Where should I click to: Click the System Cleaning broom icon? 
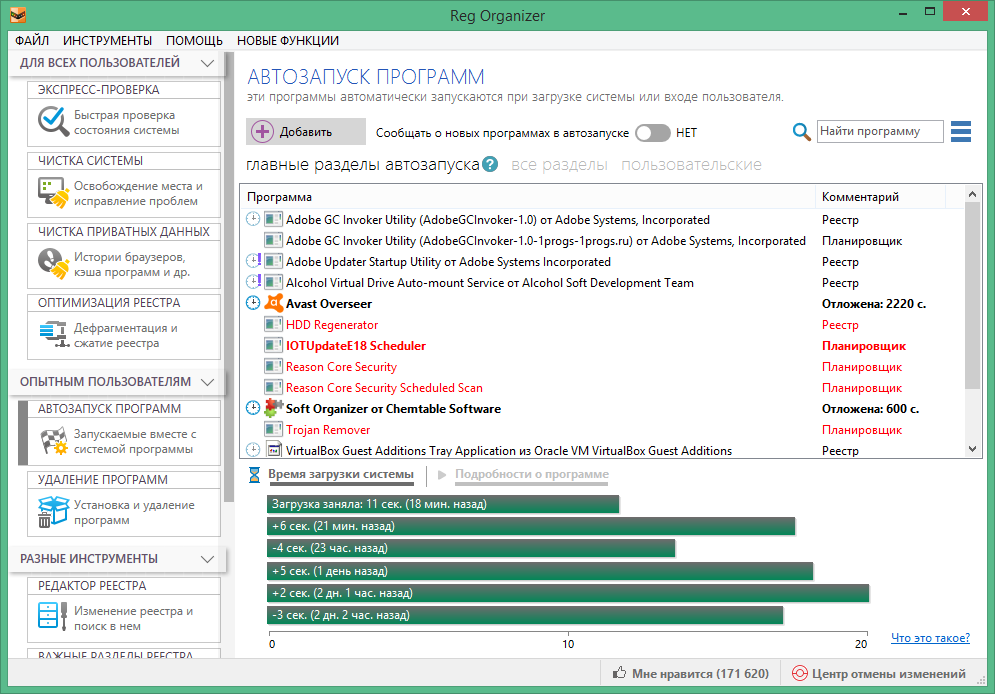tap(52, 193)
